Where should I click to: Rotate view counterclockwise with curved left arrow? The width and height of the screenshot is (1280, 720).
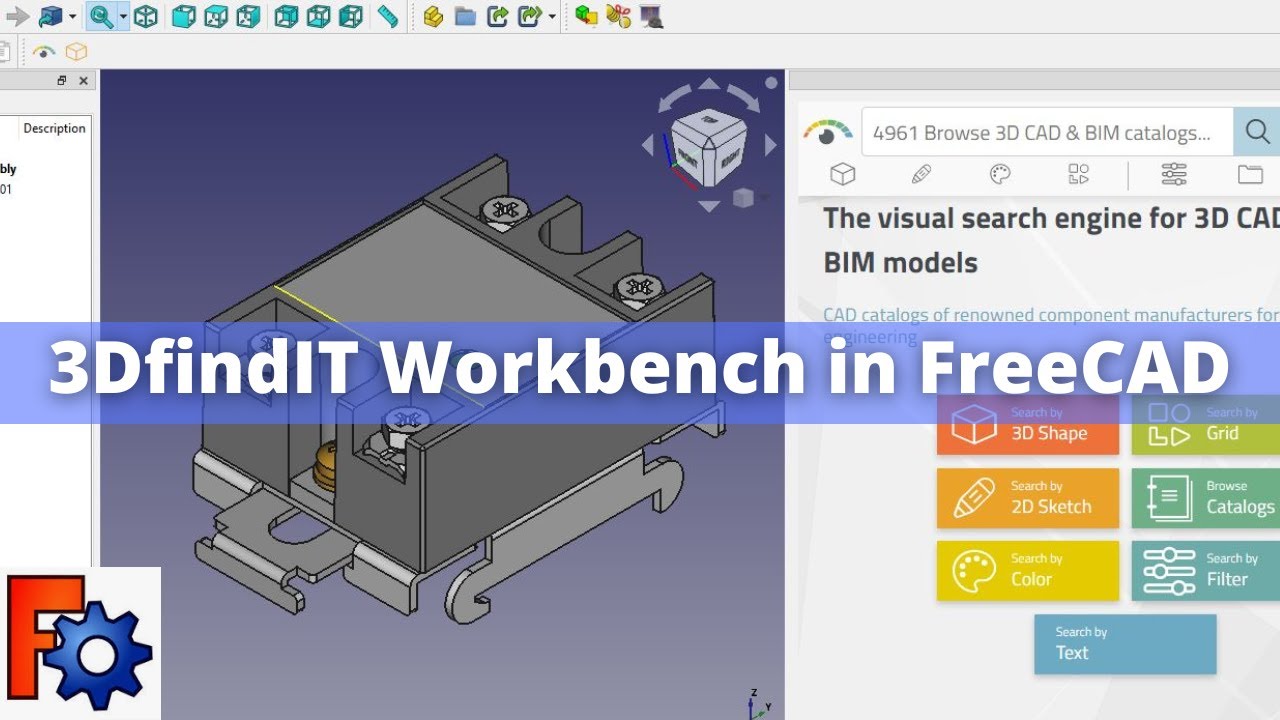click(673, 97)
